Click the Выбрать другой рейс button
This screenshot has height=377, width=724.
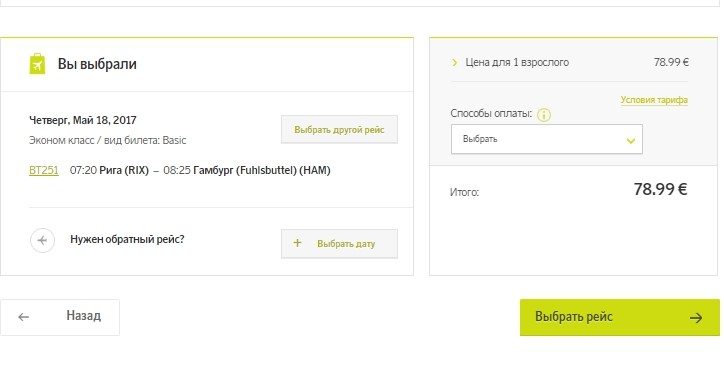(x=339, y=129)
